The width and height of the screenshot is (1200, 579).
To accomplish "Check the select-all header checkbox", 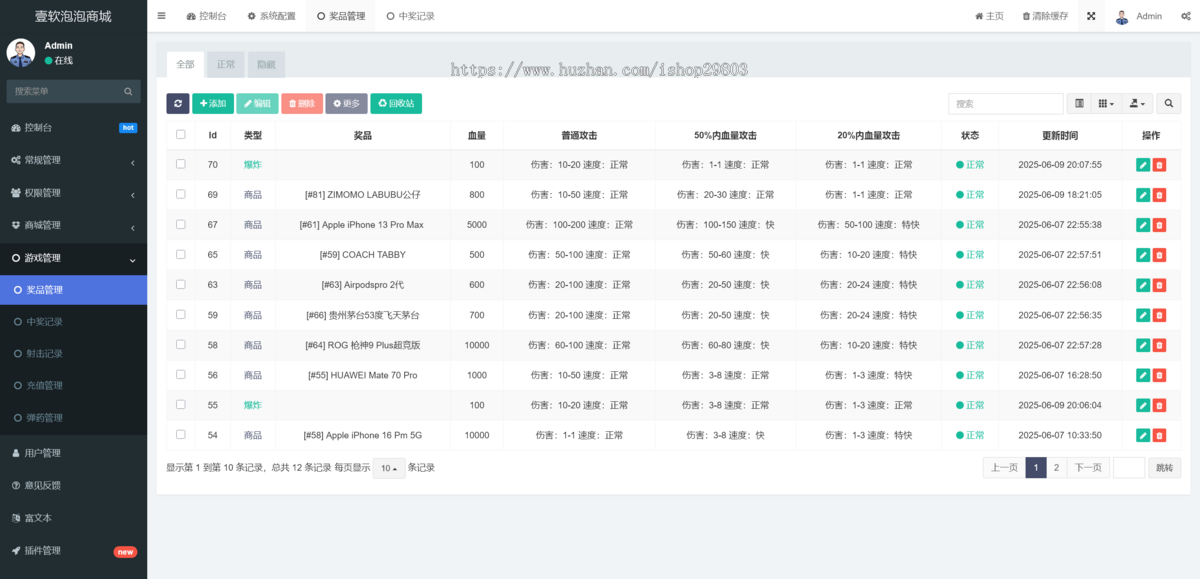I will 181,134.
